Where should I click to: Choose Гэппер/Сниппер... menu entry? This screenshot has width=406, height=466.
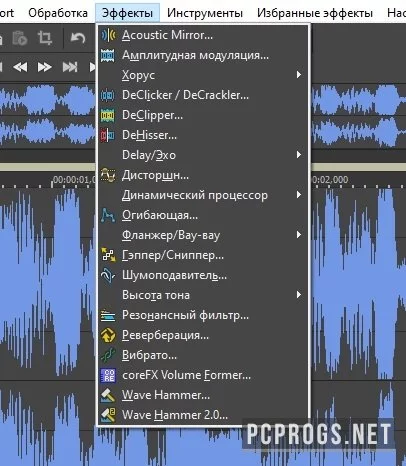[x=203, y=255]
